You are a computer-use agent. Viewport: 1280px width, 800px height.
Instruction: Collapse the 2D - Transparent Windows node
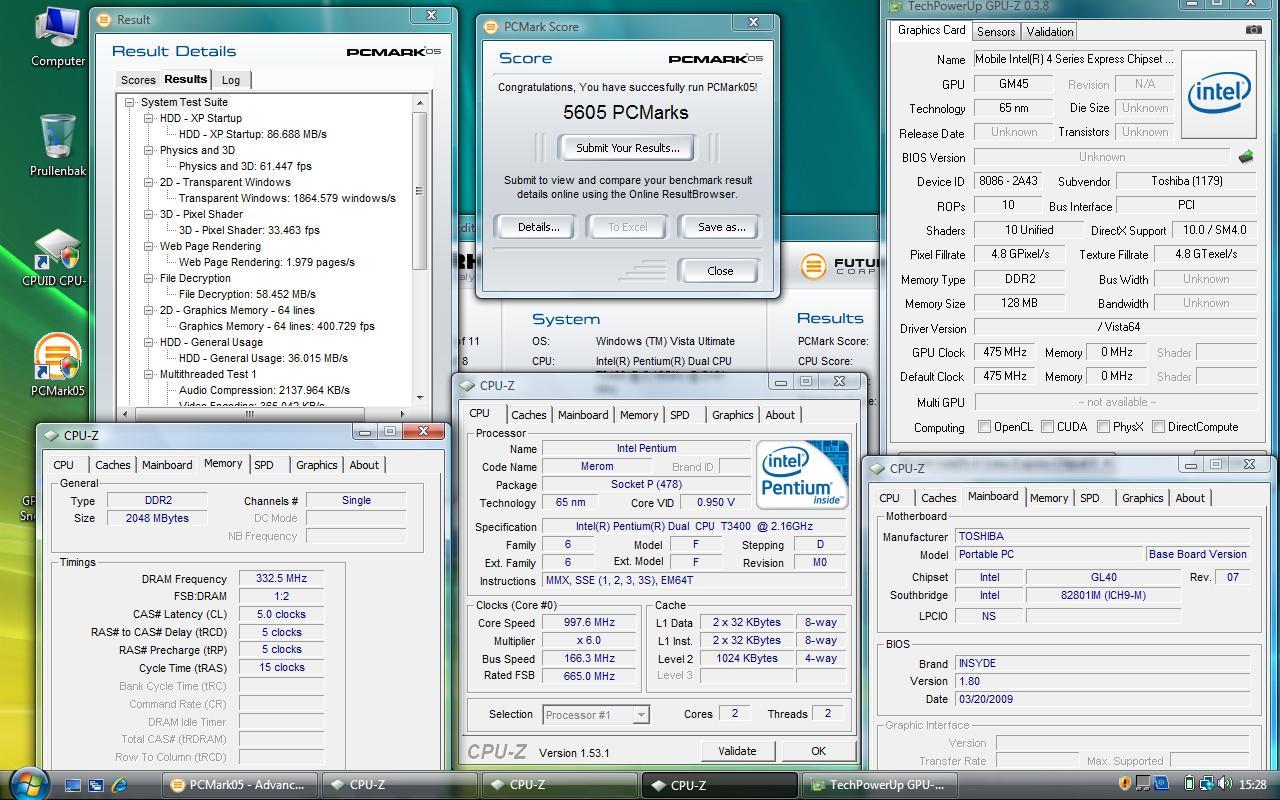148,182
